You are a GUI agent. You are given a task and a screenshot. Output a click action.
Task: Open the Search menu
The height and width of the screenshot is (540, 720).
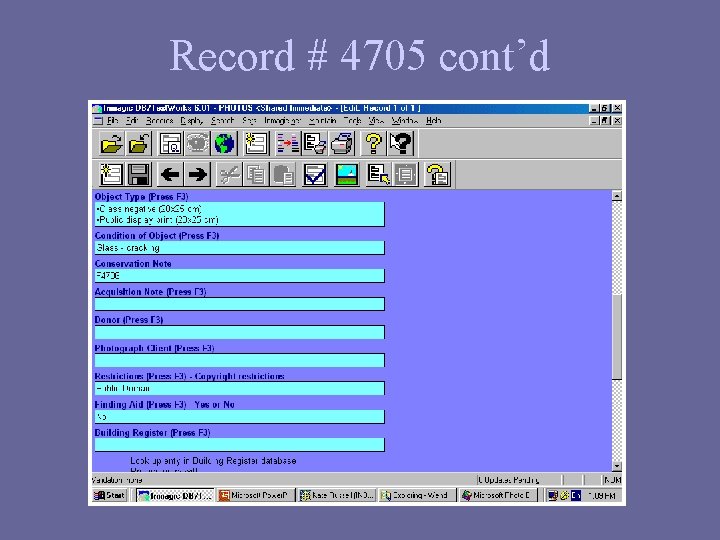pyautogui.click(x=222, y=121)
